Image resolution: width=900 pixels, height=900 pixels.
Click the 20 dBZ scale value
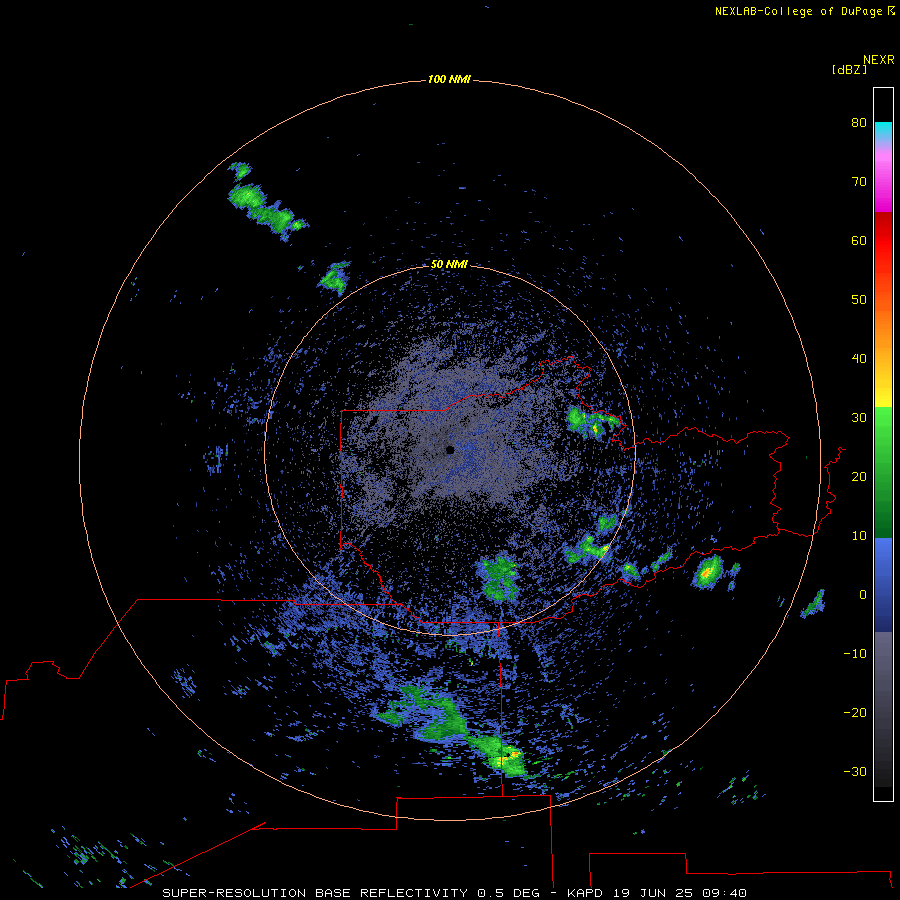pos(859,477)
